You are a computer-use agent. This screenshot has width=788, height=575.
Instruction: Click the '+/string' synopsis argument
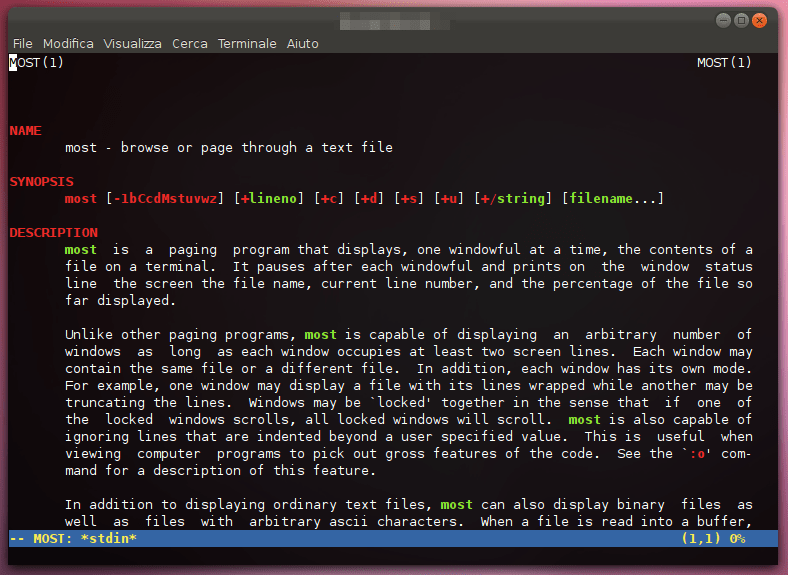[x=513, y=199]
